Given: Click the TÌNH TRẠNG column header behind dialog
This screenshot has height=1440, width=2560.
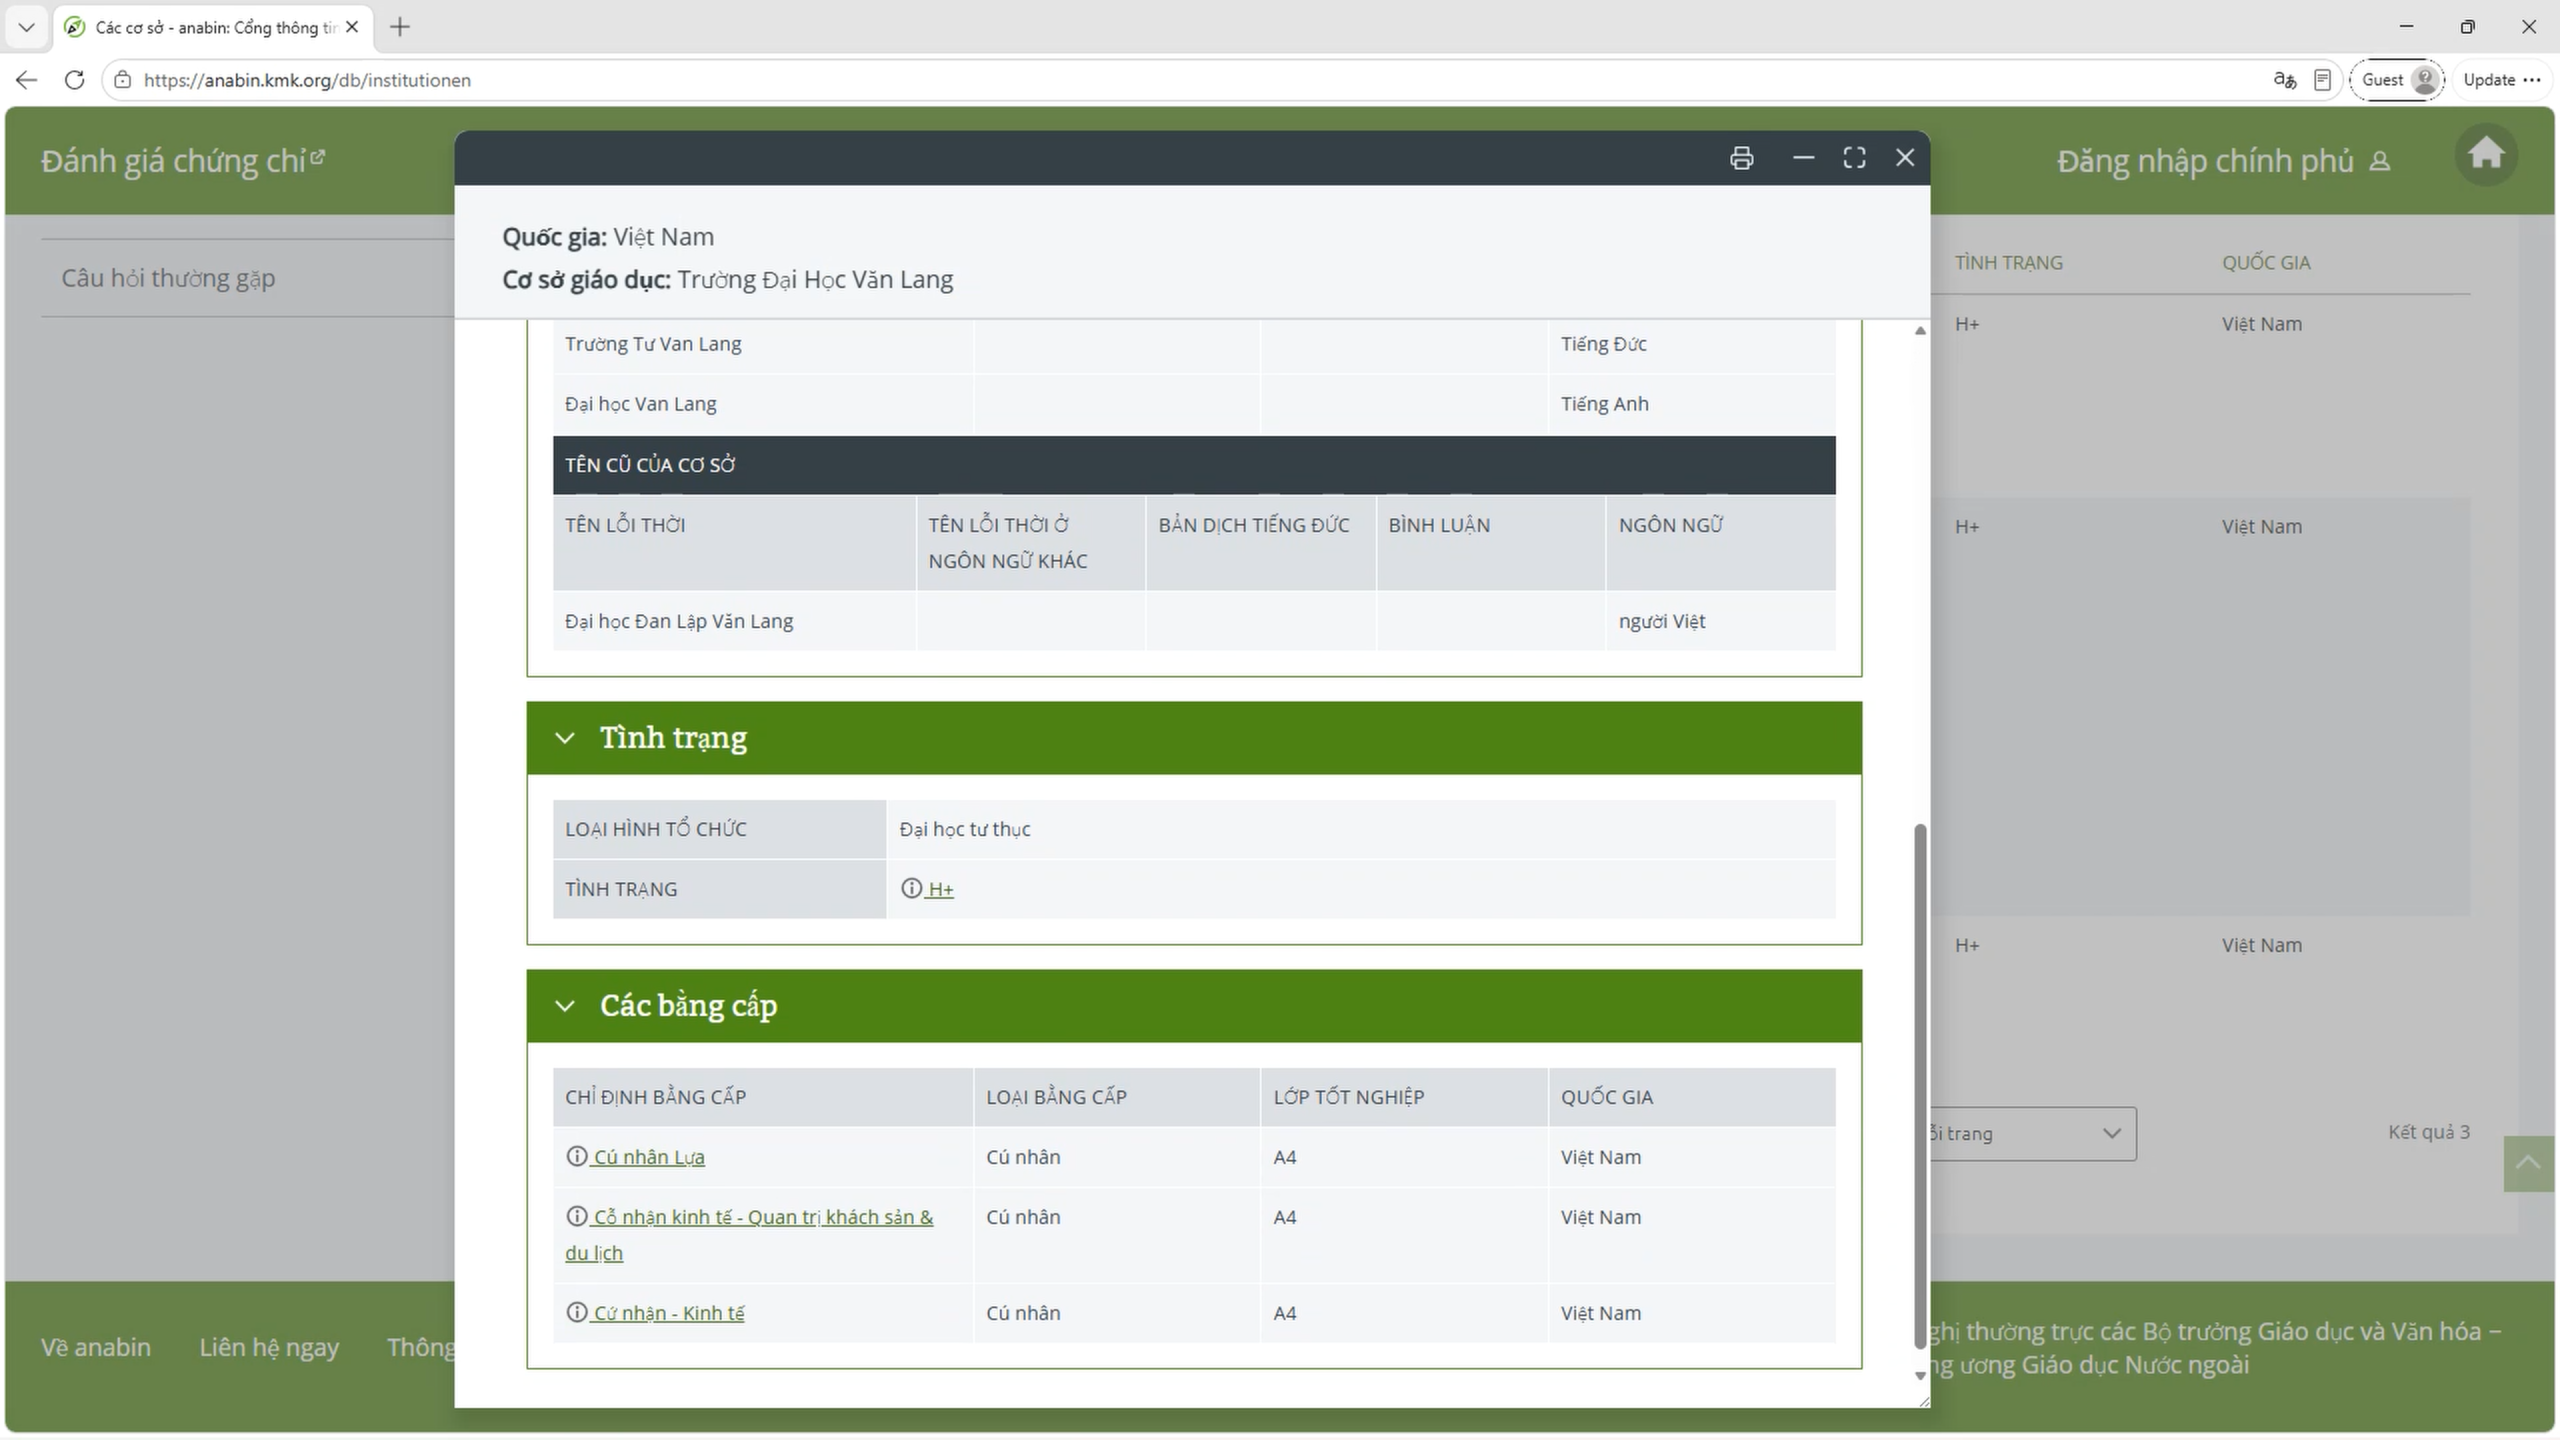Looking at the screenshot, I should tap(2009, 263).
